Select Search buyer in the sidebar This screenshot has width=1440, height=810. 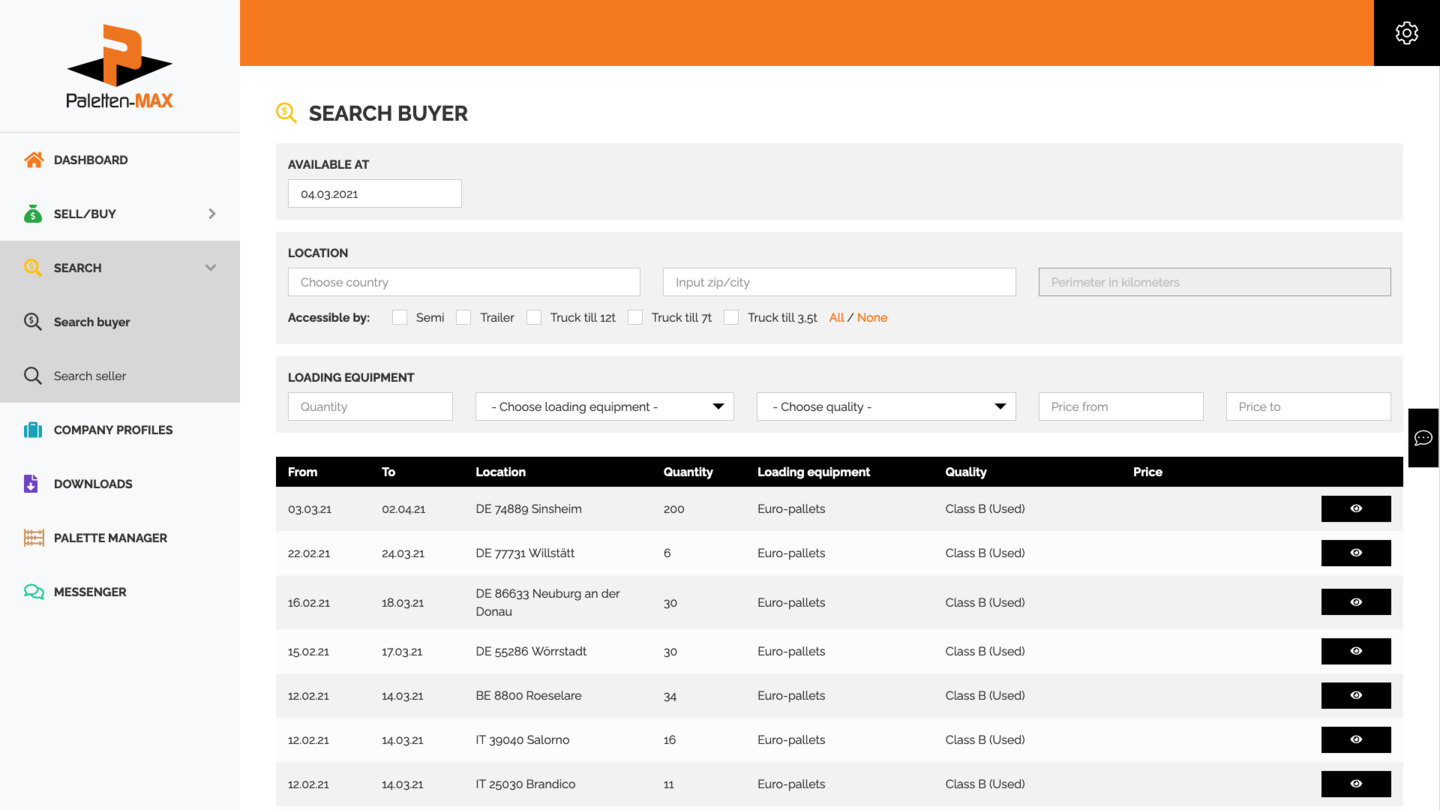(x=92, y=322)
